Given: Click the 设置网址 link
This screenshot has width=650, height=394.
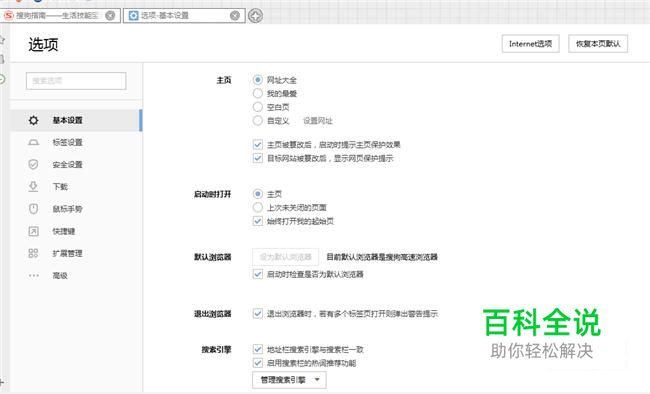Looking at the screenshot, I should pos(318,121).
